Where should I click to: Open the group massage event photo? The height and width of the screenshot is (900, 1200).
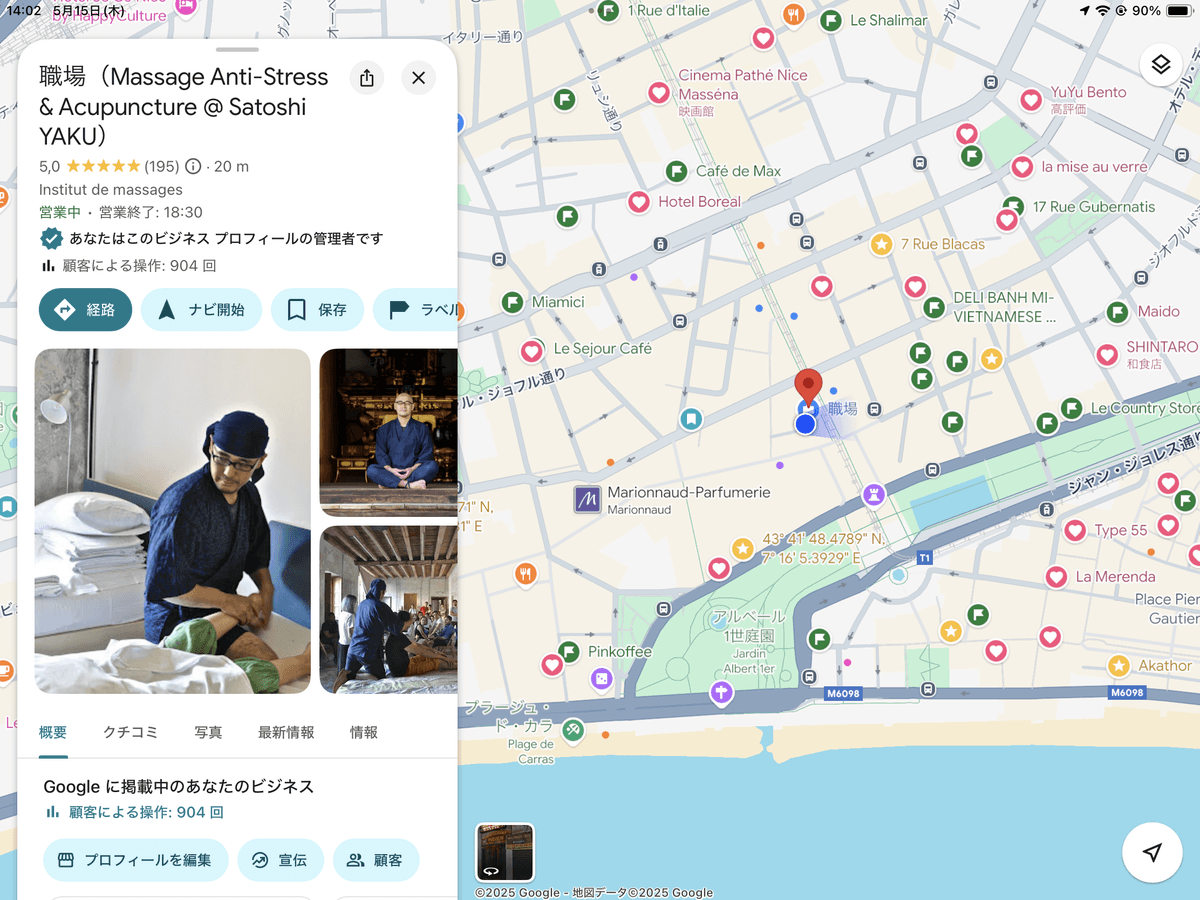(x=388, y=610)
